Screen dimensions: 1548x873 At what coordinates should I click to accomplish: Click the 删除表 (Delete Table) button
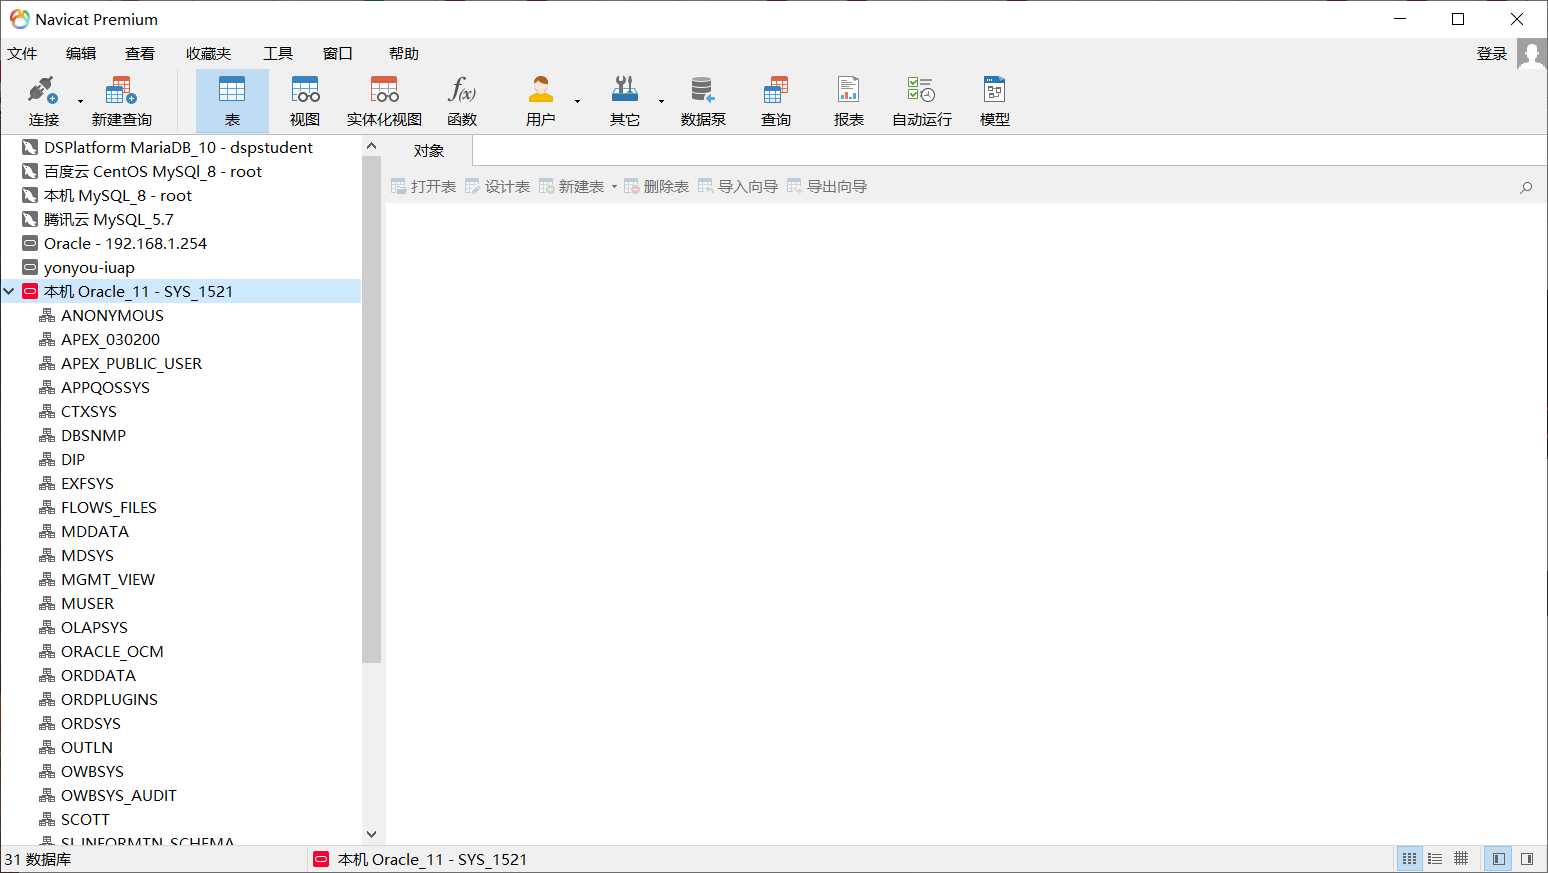pyautogui.click(x=656, y=187)
